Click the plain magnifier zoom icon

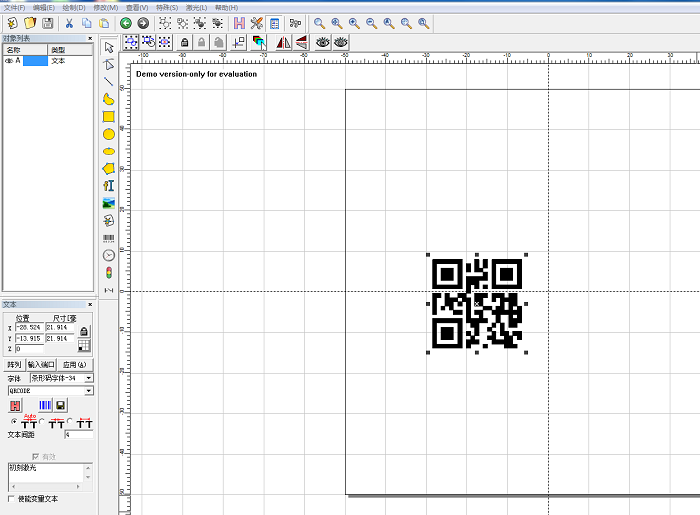coord(319,23)
